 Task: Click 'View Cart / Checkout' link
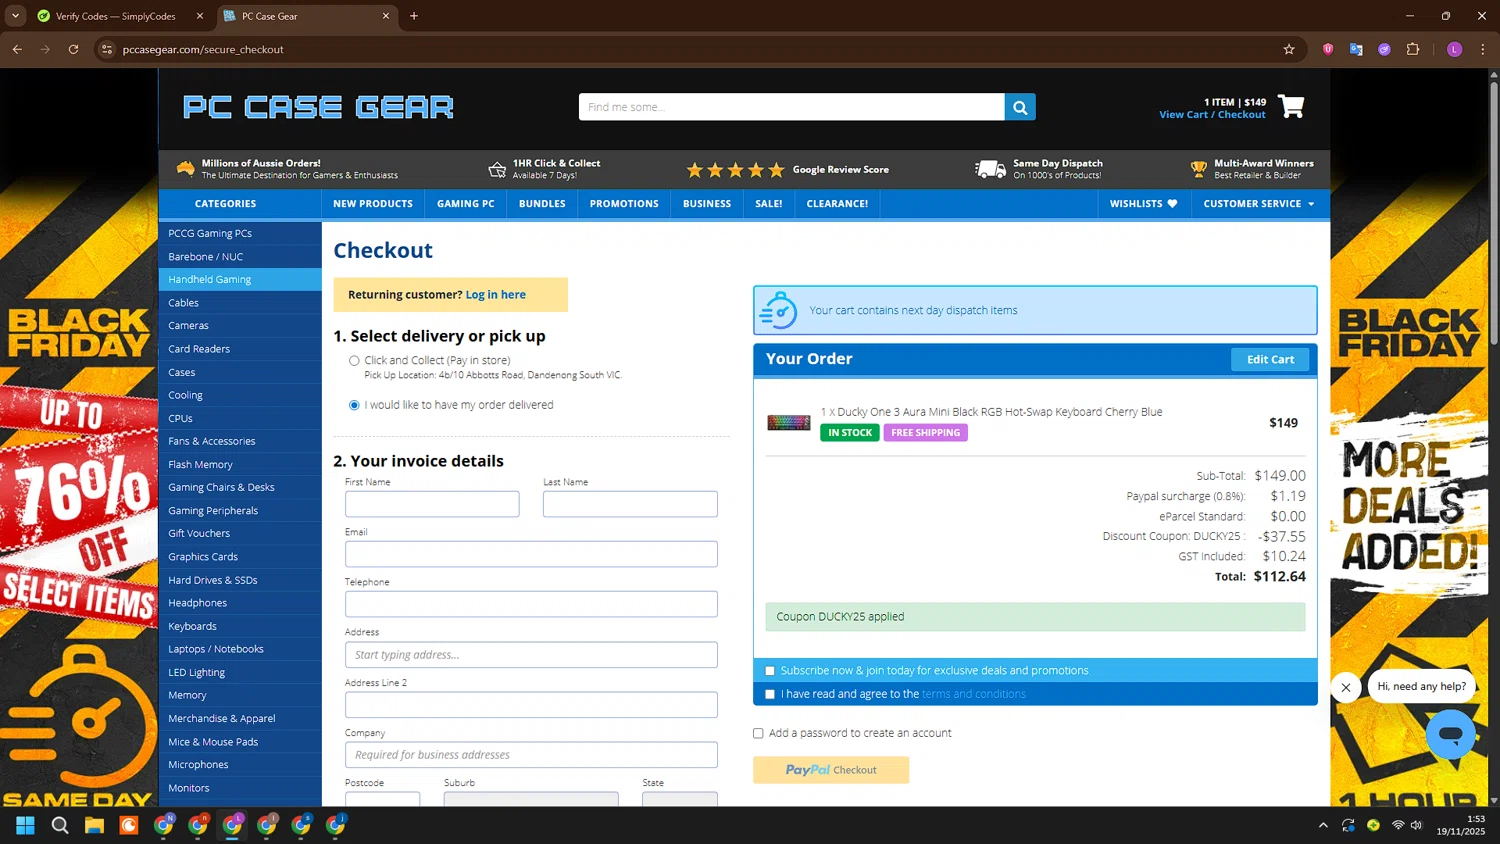[1212, 115]
